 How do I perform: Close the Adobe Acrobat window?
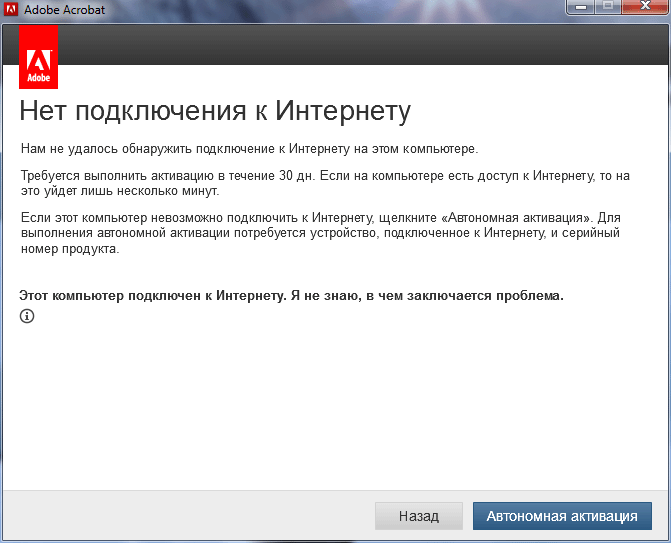[646, 6]
